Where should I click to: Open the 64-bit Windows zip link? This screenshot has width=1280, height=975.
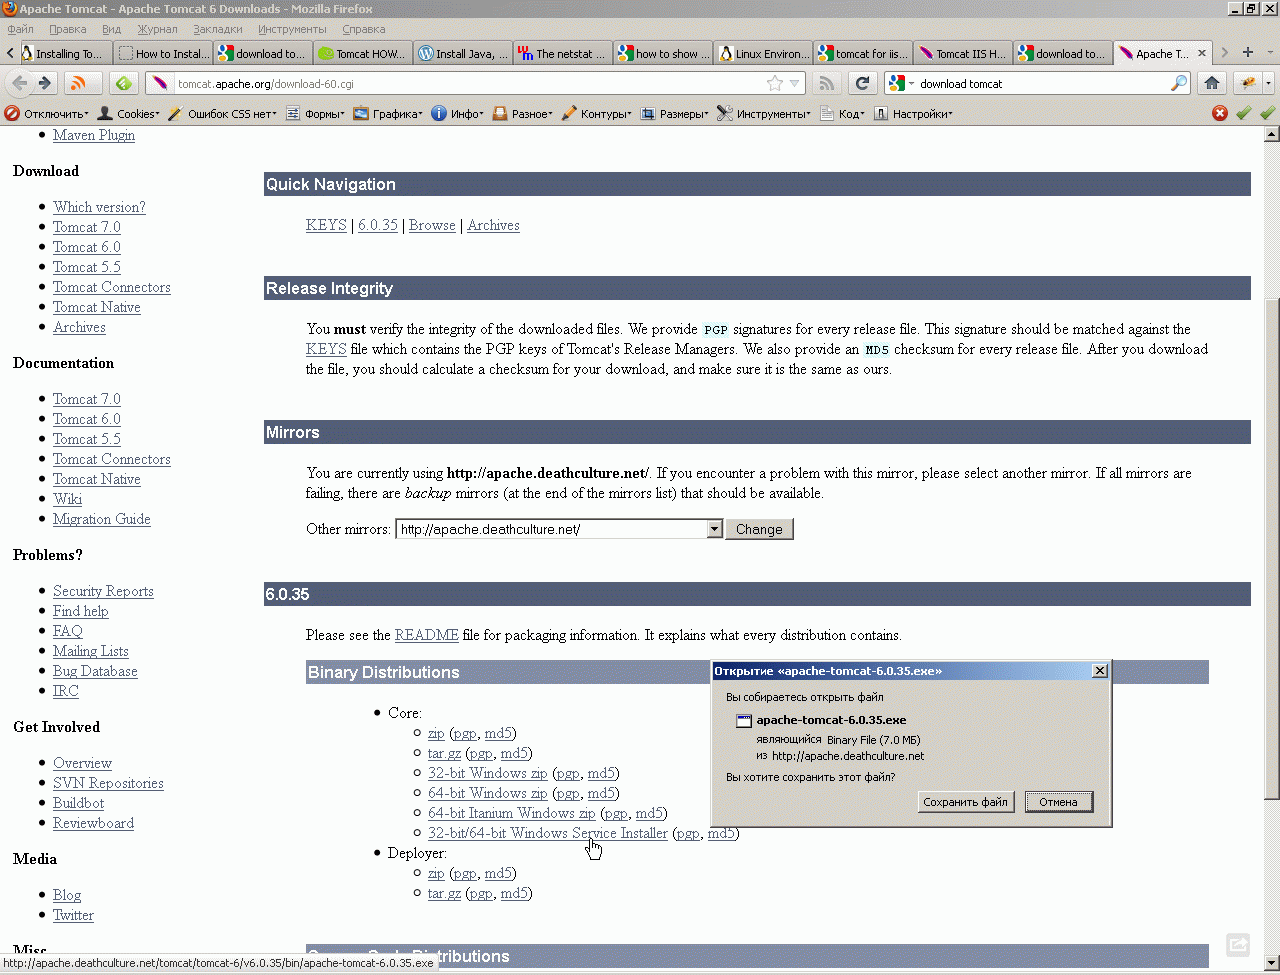(488, 793)
